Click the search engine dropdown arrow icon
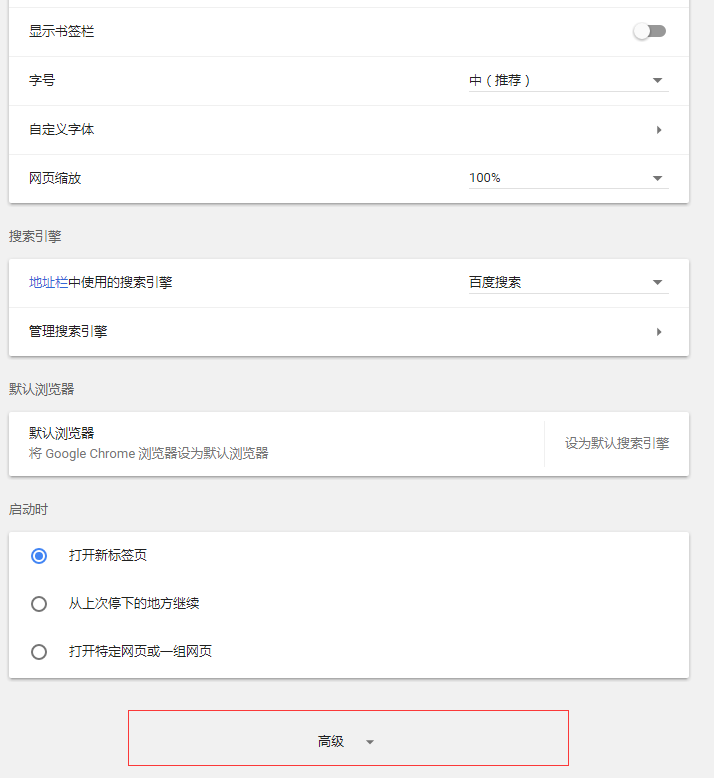The width and height of the screenshot is (714, 778). click(657, 282)
